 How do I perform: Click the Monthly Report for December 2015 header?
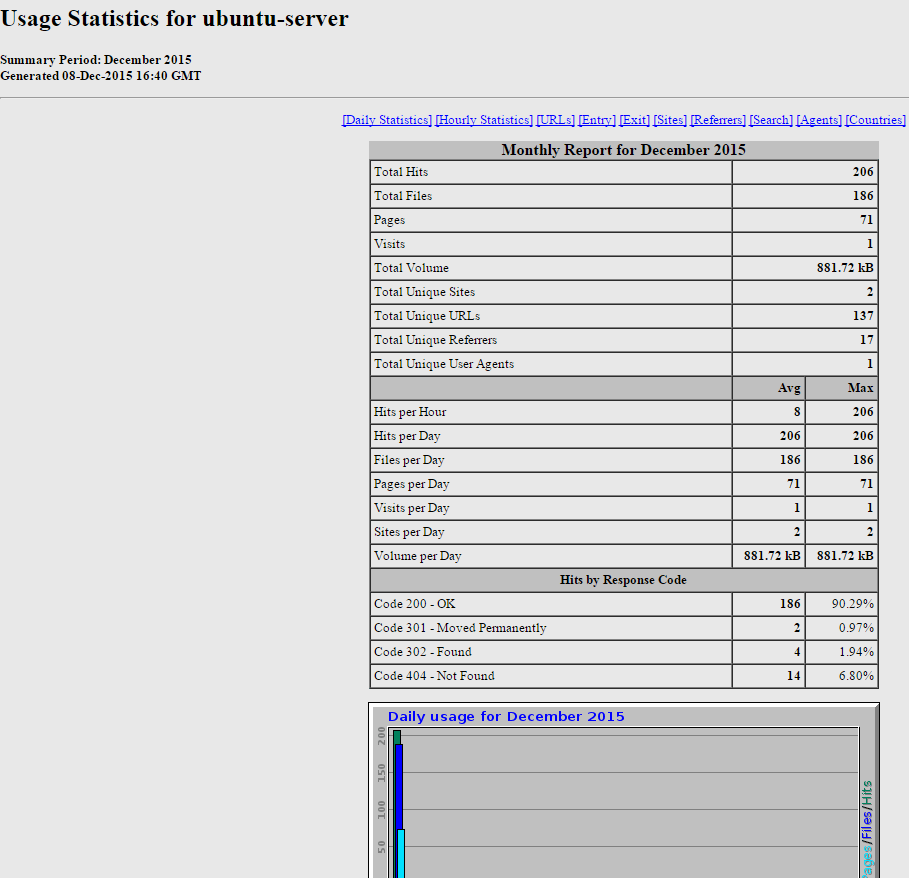(623, 151)
